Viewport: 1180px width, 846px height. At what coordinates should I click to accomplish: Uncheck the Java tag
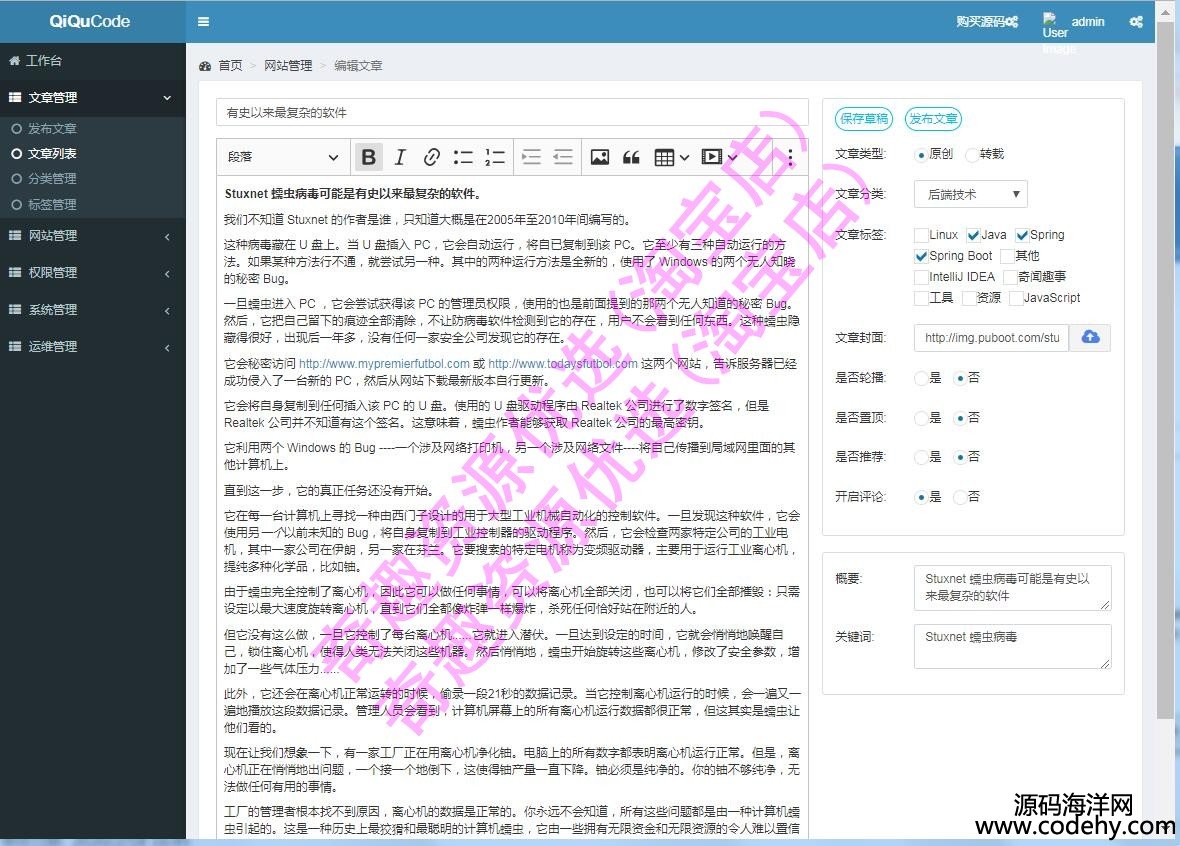click(x=973, y=235)
